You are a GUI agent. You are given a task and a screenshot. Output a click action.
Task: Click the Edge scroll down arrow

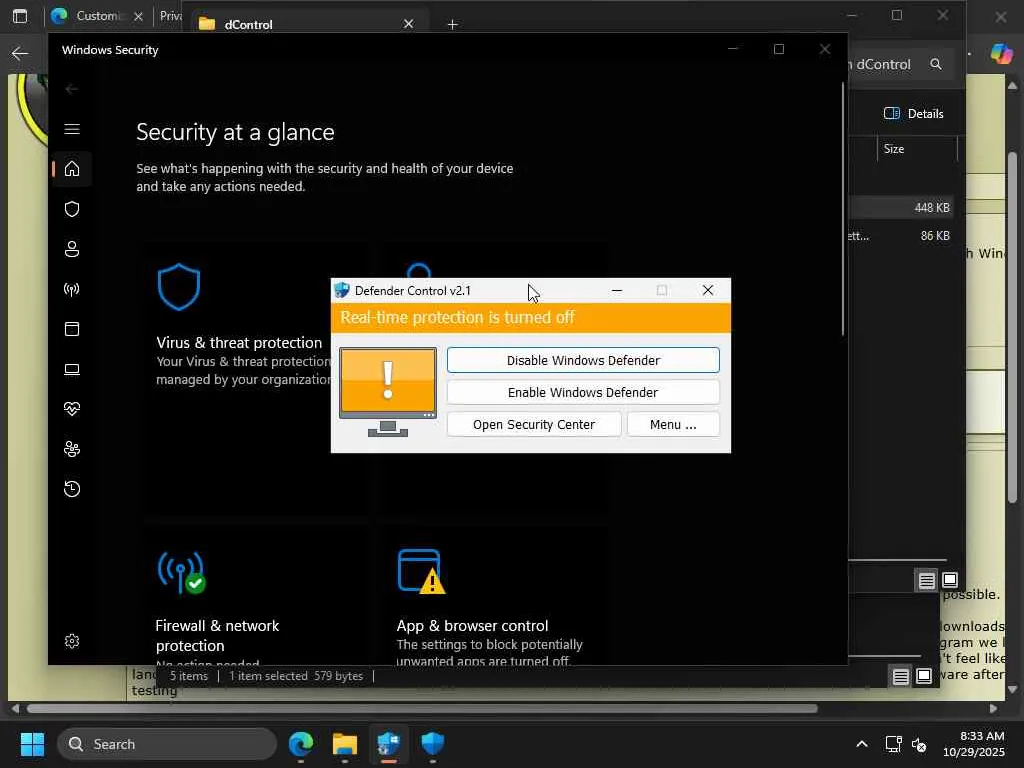[x=1012, y=690]
